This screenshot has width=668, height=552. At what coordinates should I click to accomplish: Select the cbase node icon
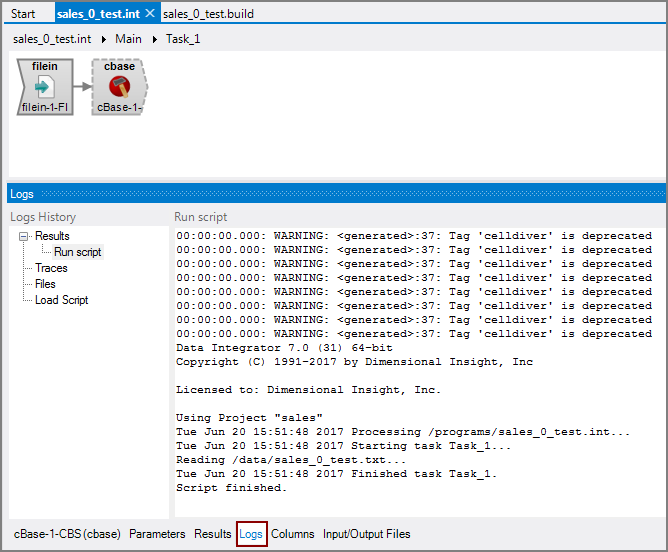coord(119,87)
